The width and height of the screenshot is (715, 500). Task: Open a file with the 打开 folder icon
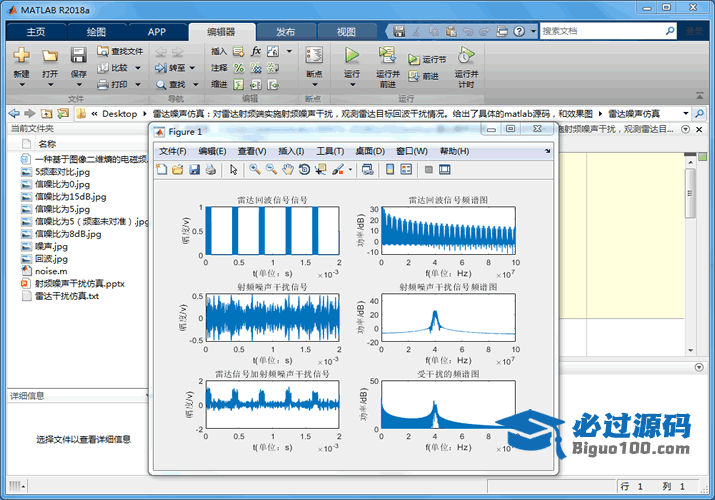(50, 56)
